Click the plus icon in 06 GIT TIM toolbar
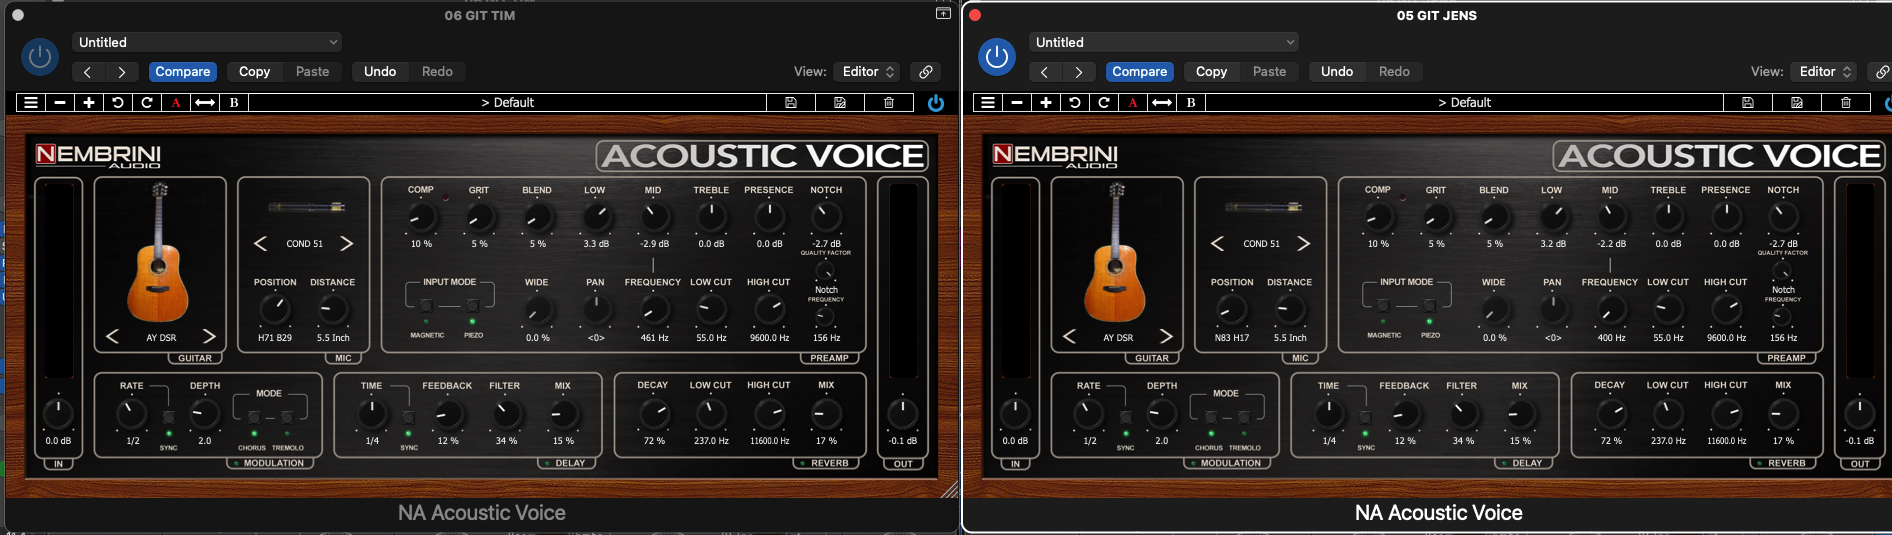 [x=89, y=102]
